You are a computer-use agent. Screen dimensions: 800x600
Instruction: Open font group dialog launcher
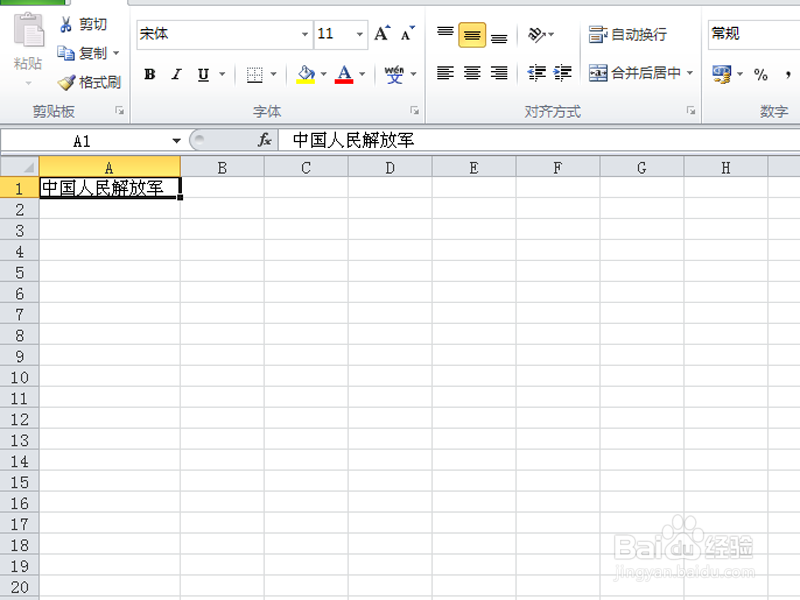click(414, 110)
